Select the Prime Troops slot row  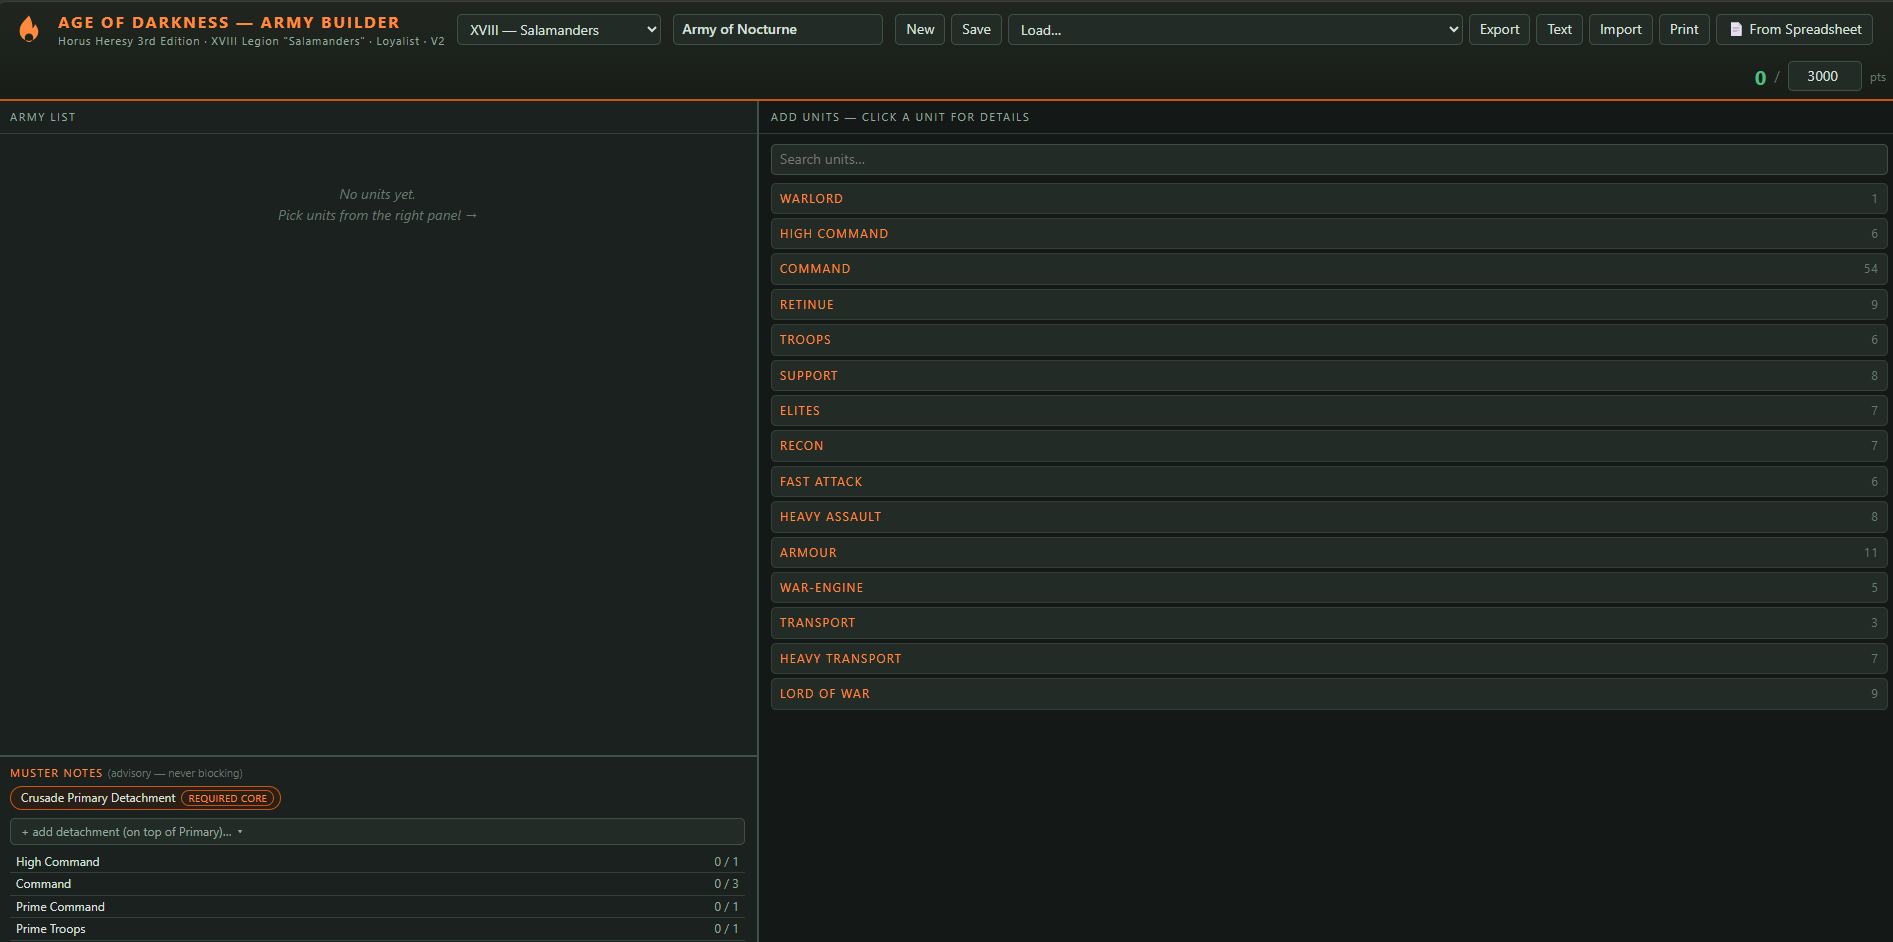[377, 929]
